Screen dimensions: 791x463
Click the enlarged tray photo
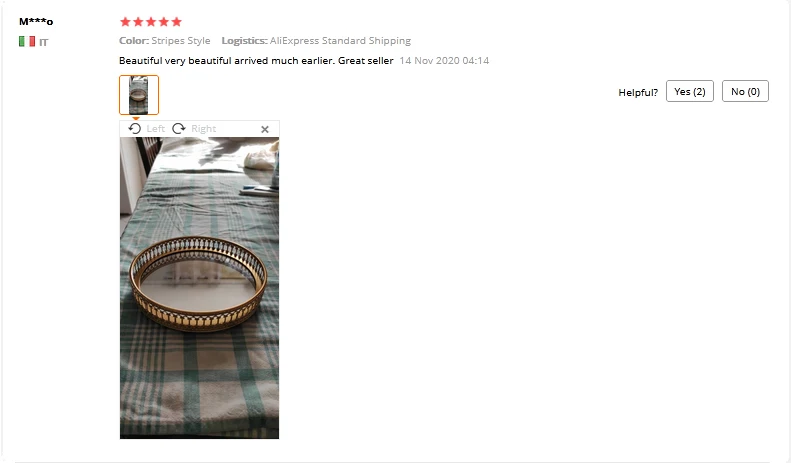click(x=199, y=288)
